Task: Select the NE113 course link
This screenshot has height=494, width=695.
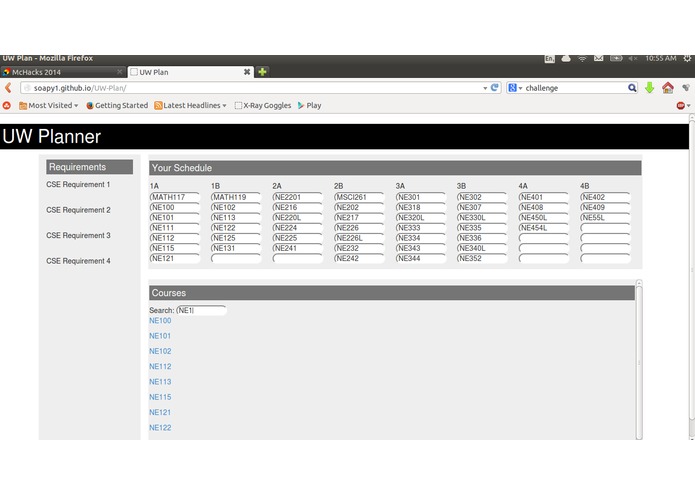Action: pyautogui.click(x=160, y=381)
